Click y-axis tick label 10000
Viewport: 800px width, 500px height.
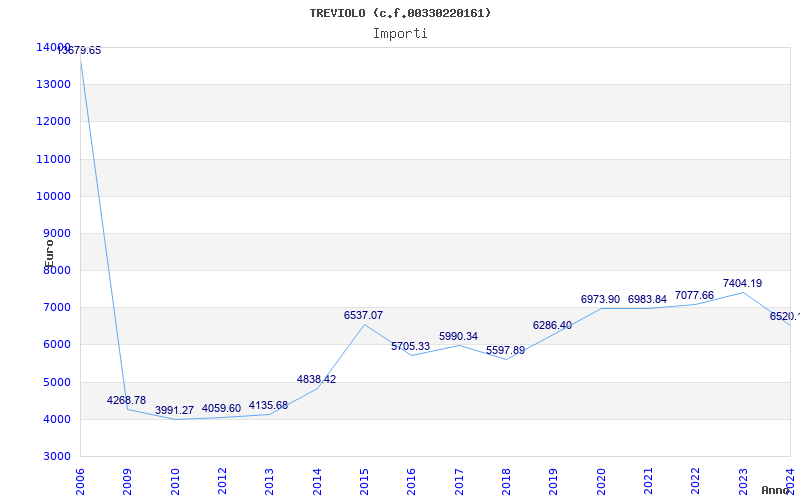[53, 196]
